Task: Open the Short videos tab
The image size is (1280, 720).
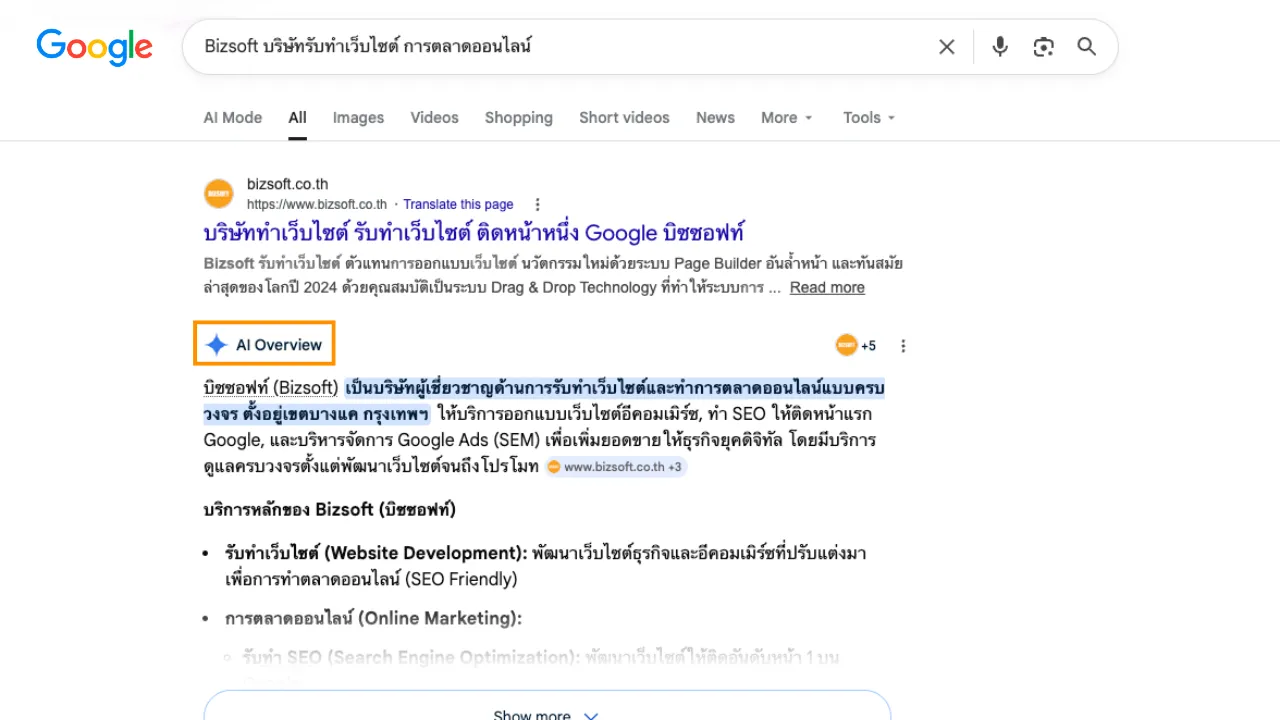Action: click(x=624, y=118)
